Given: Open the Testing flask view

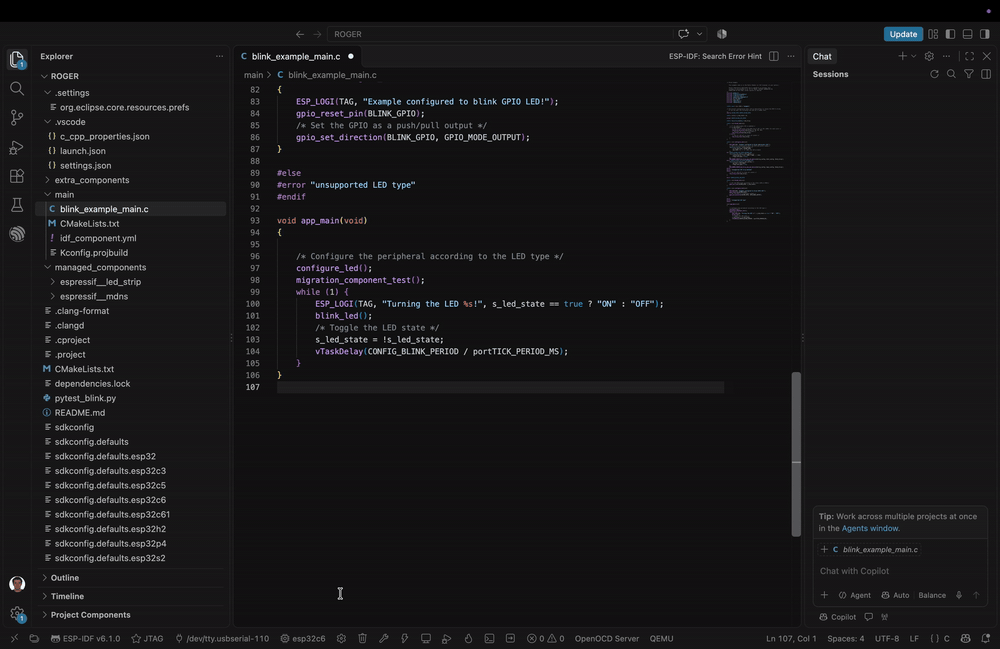Looking at the screenshot, I should 17,205.
